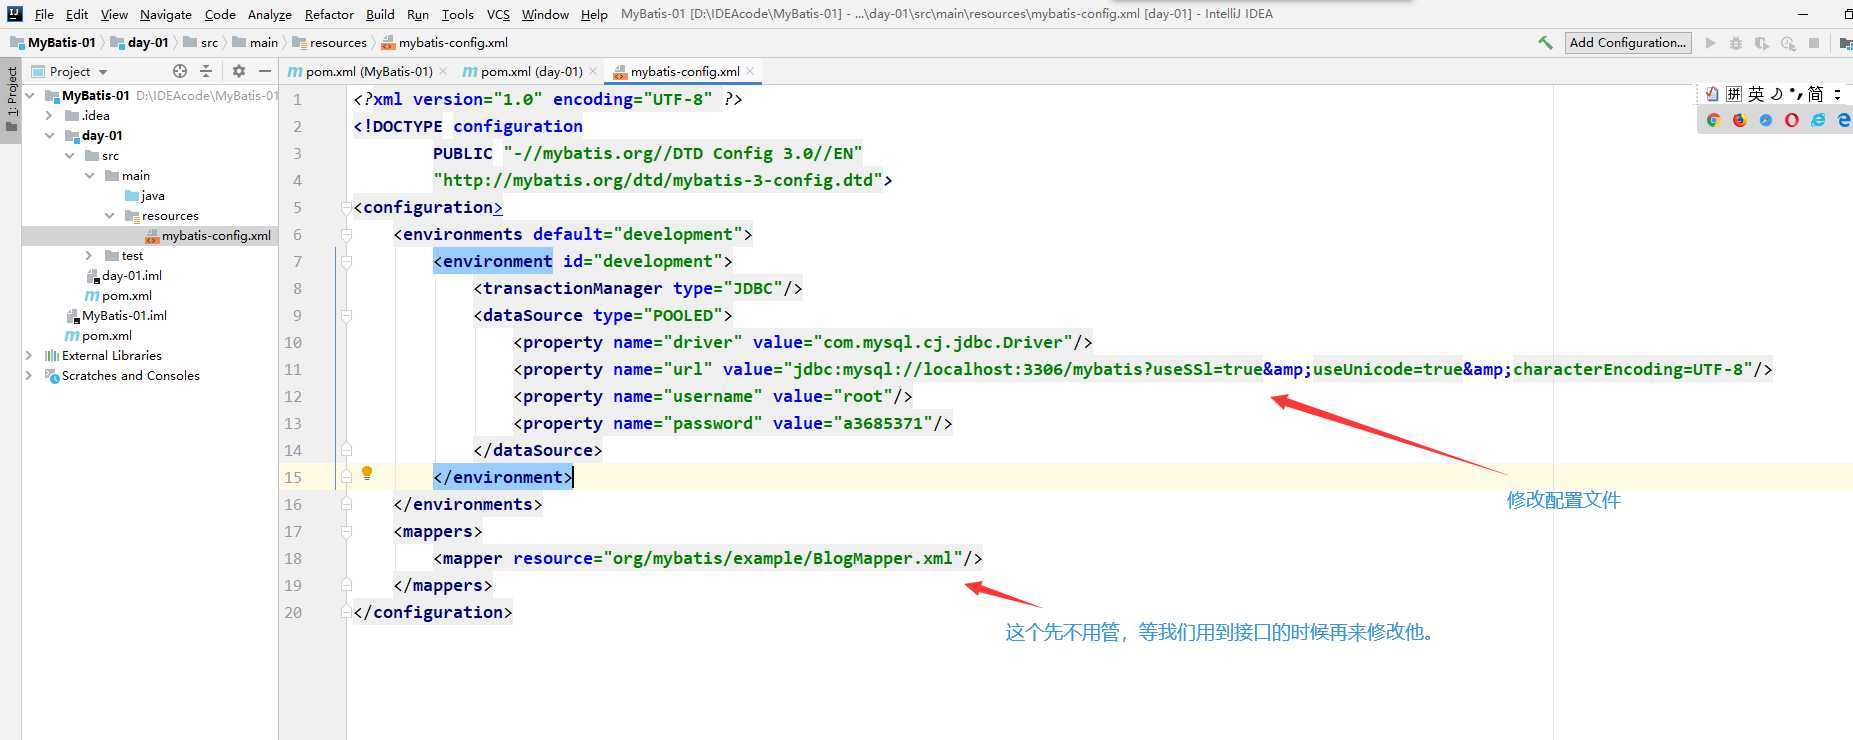Image resolution: width=1853 pixels, height=740 pixels.
Task: Click the Profiler run icon
Action: tap(1788, 43)
